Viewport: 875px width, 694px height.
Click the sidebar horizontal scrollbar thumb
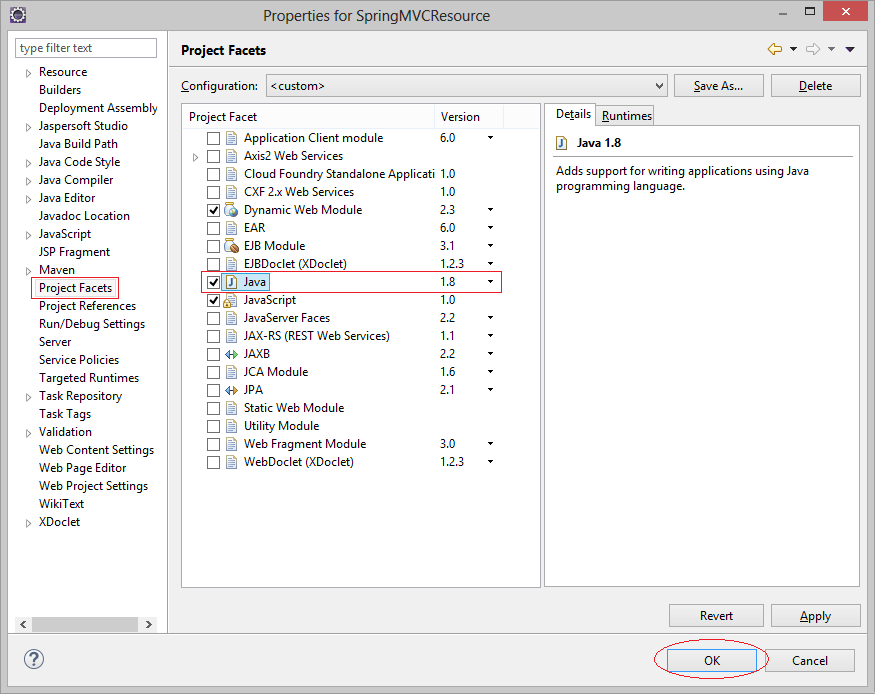85,624
